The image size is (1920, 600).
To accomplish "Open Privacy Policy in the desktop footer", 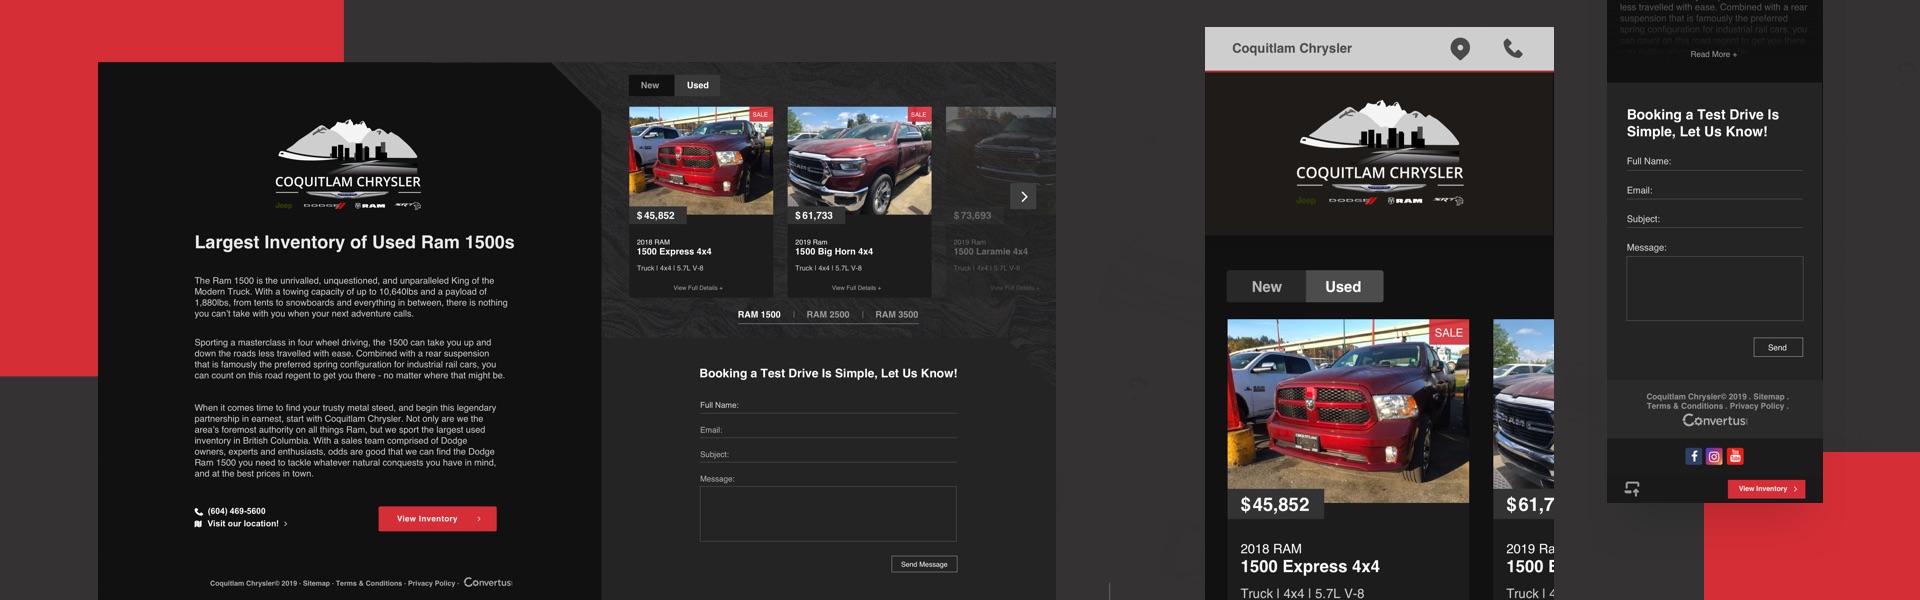I will coord(431,584).
